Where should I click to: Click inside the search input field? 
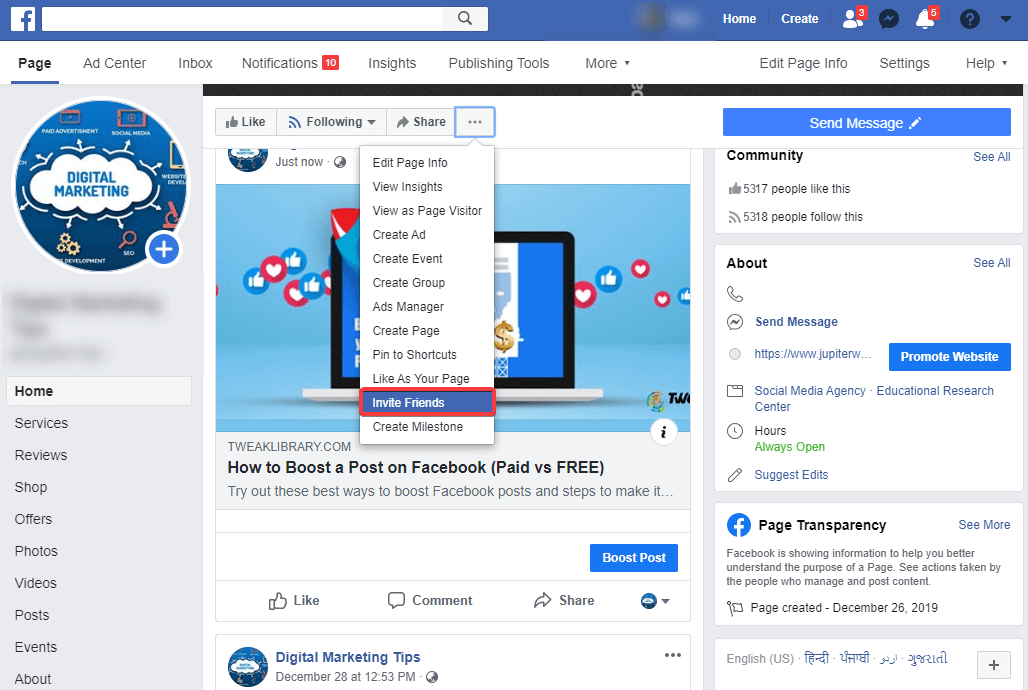(240, 18)
